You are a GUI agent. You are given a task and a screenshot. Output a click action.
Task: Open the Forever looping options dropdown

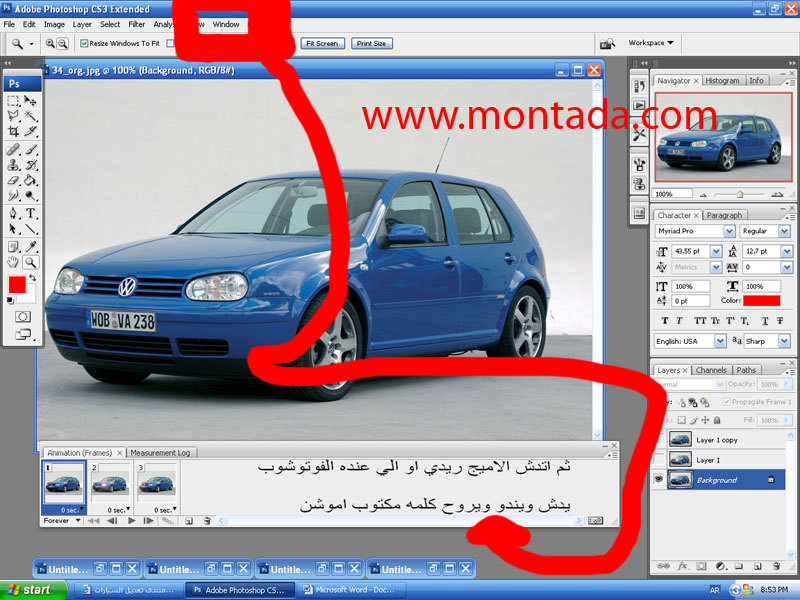[x=62, y=520]
